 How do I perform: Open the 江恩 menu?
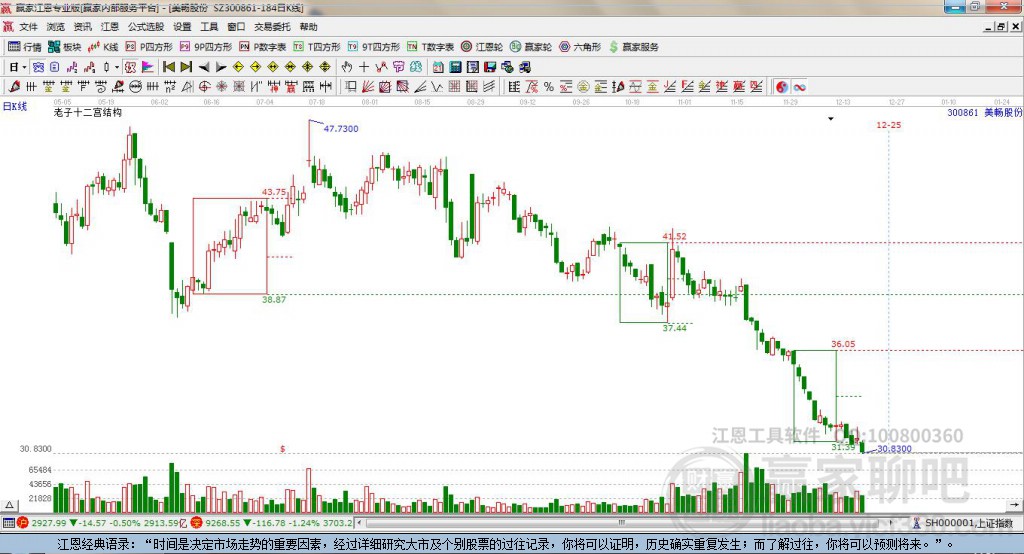click(110, 27)
